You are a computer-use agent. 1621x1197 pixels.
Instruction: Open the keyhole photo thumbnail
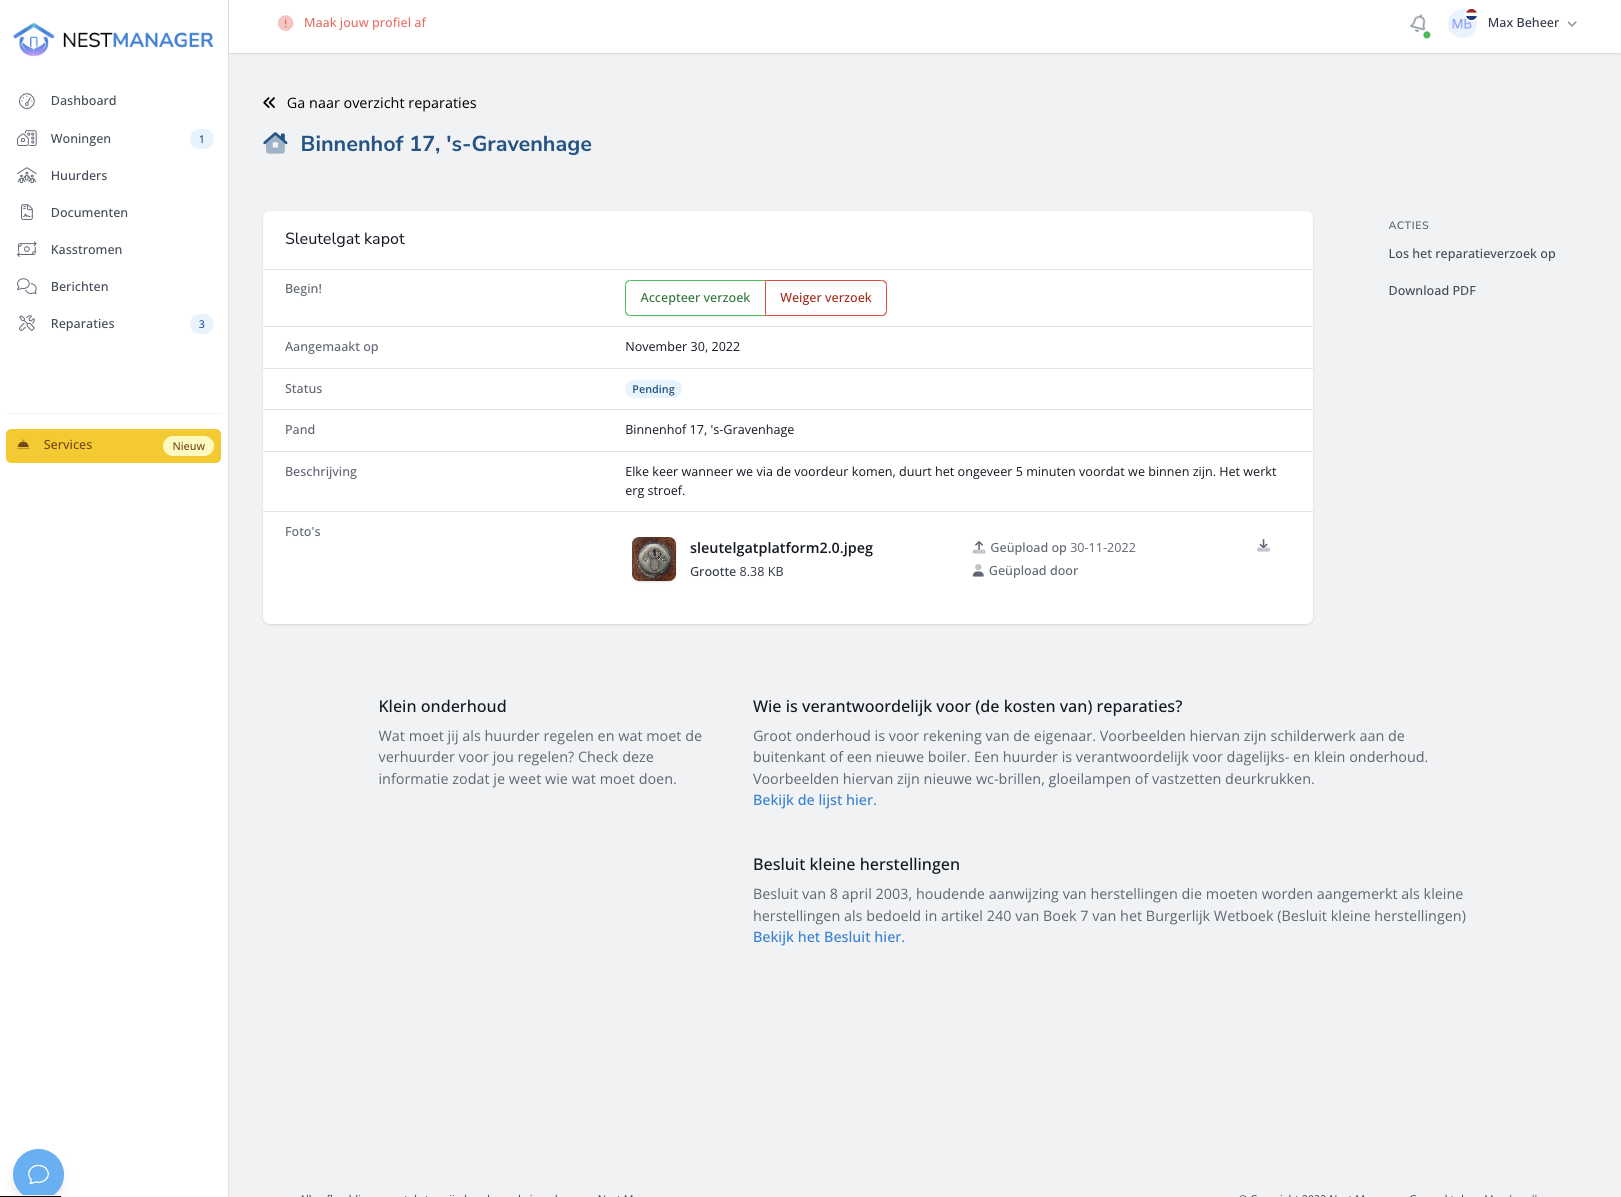coord(654,559)
